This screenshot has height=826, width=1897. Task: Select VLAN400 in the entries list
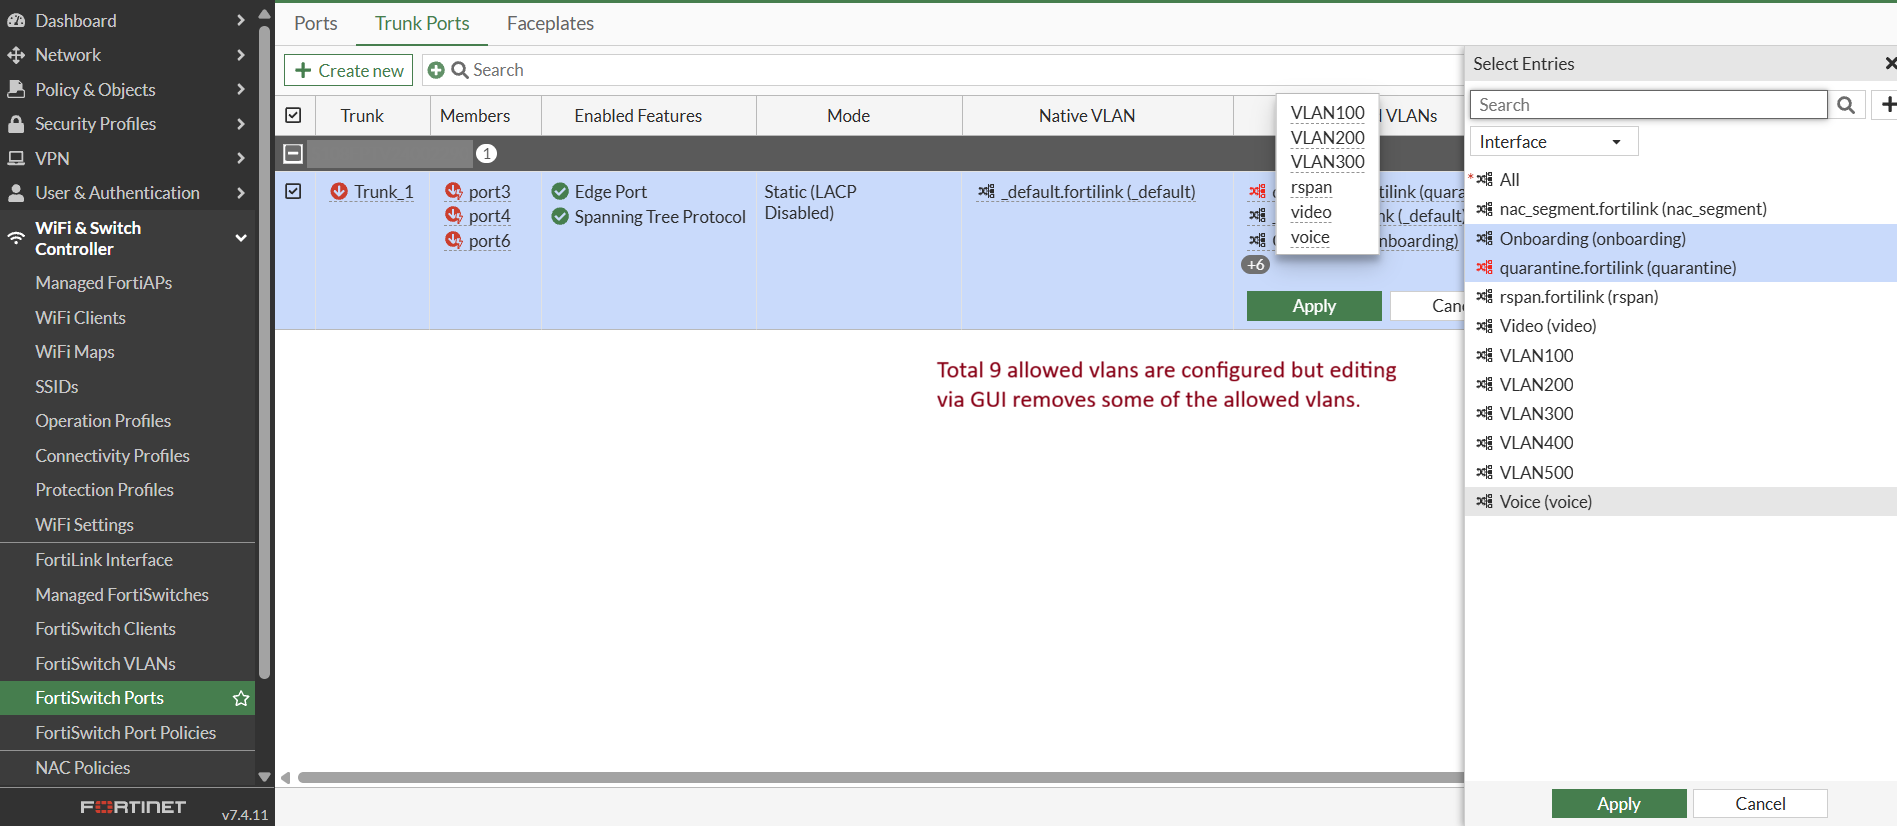click(x=1681, y=443)
